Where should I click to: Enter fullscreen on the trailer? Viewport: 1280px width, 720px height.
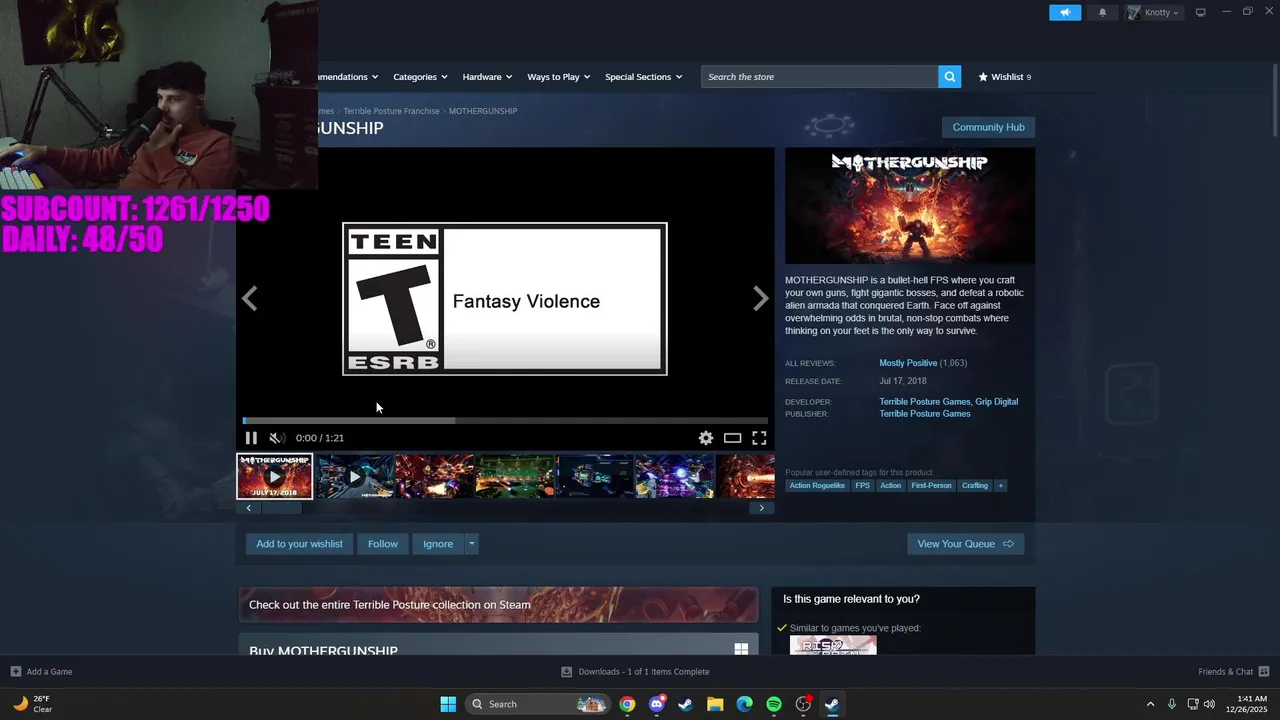(759, 438)
